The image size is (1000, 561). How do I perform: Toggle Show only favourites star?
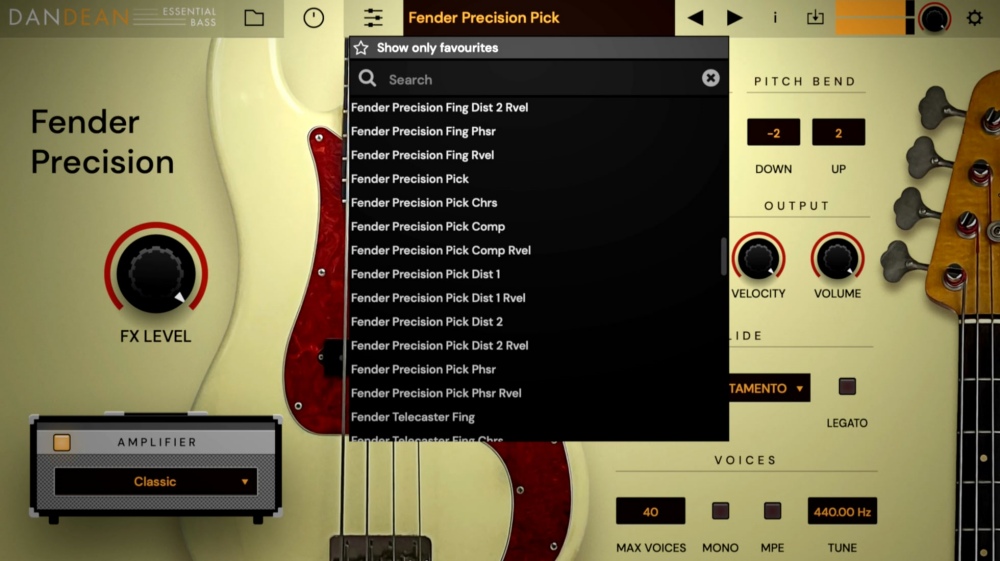pos(361,48)
